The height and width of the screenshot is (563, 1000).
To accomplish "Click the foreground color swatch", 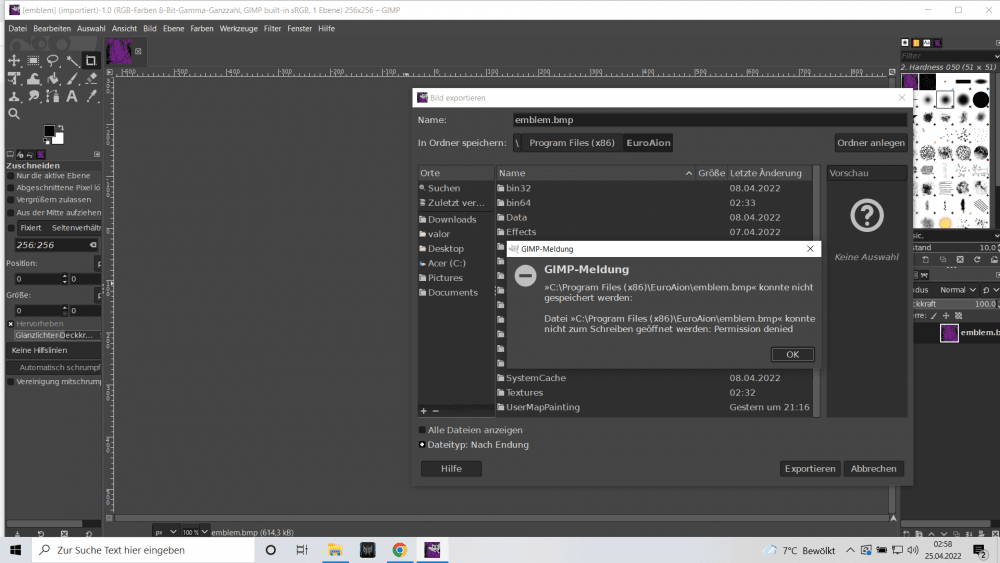I will (50, 131).
